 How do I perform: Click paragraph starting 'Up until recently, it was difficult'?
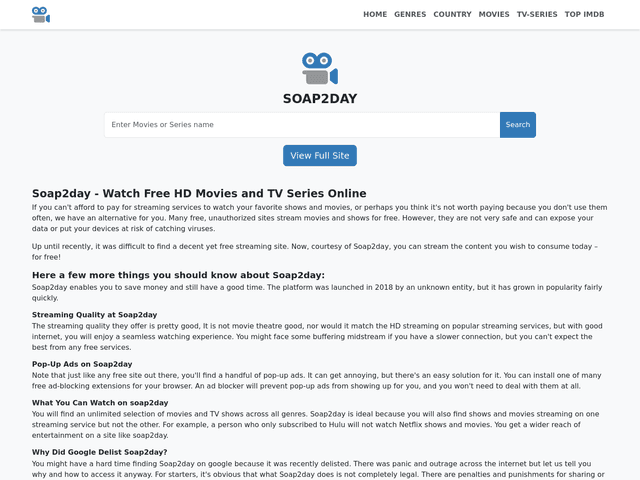(x=315, y=252)
